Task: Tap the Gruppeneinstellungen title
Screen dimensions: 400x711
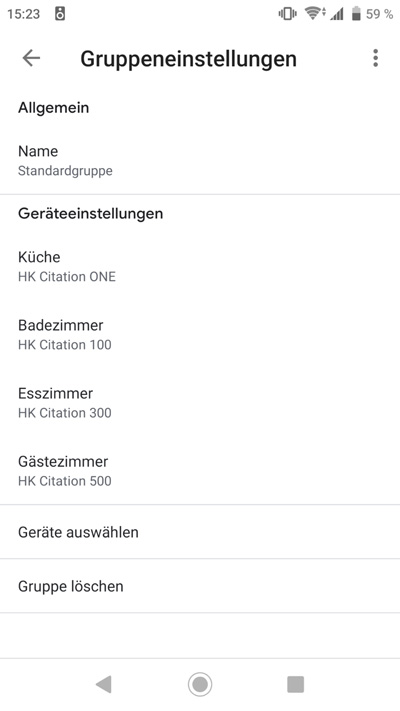Action: click(x=188, y=59)
